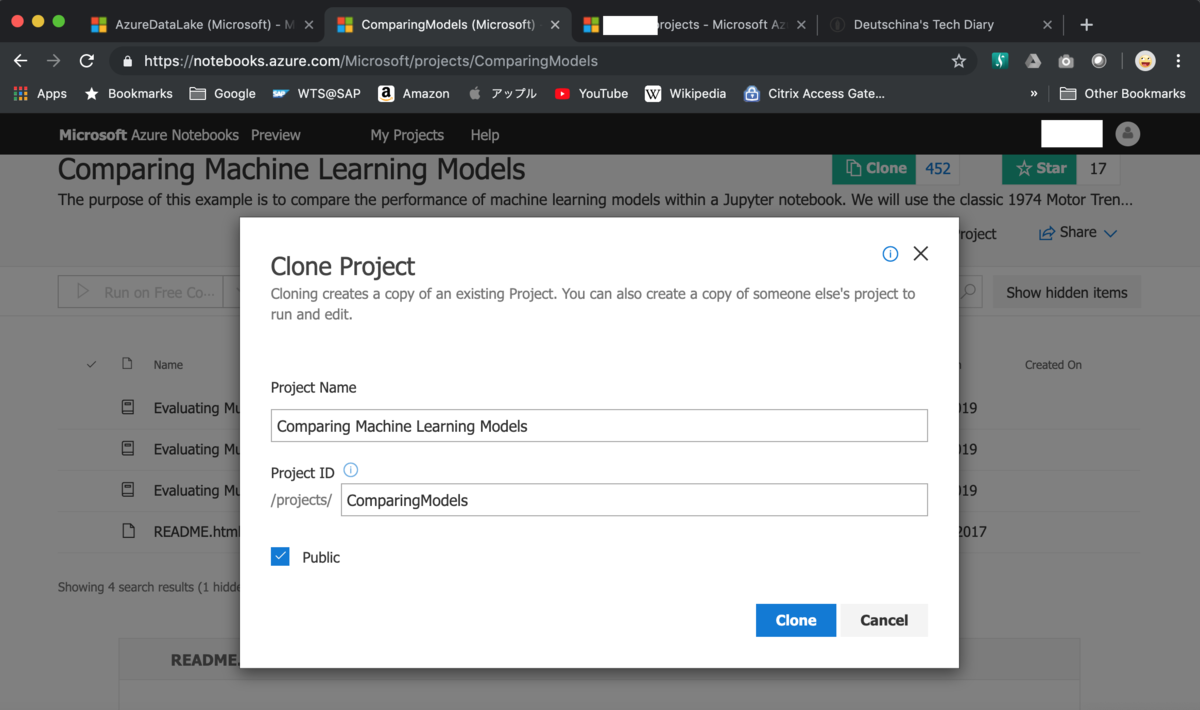1200x710 pixels.
Task: Show the Project ID info tooltip
Action: pyautogui.click(x=351, y=470)
